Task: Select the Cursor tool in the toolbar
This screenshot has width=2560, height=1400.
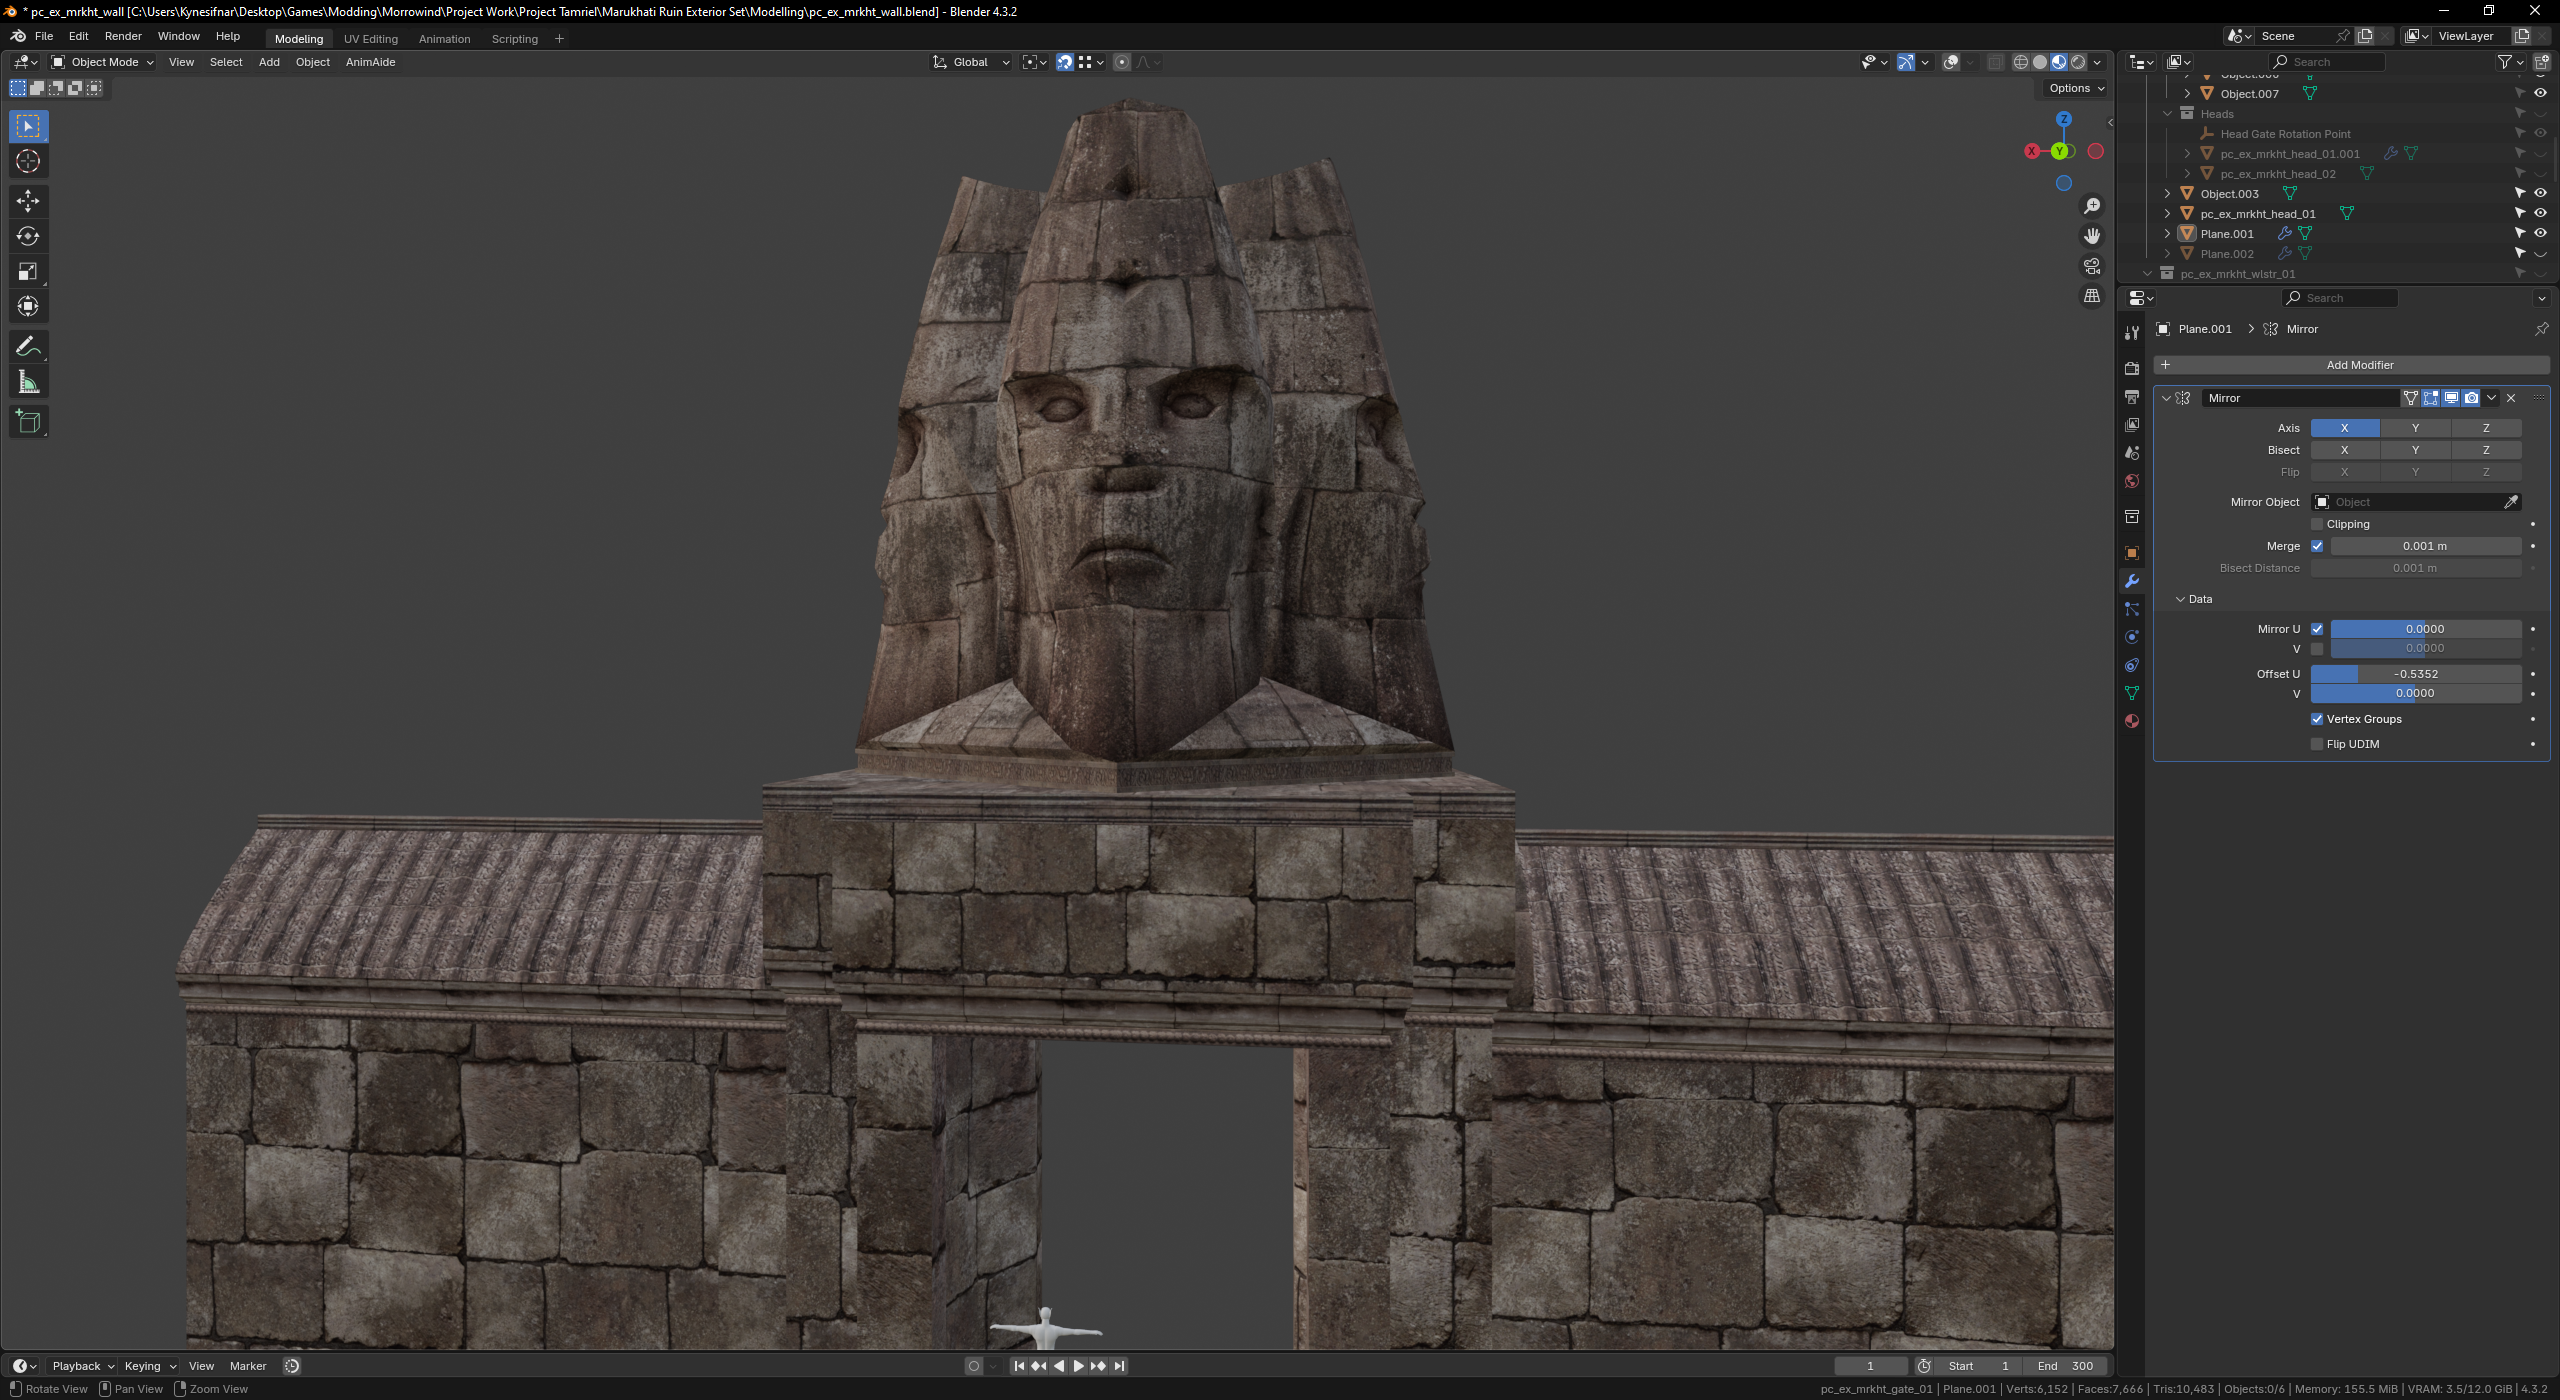Action: coord(28,161)
